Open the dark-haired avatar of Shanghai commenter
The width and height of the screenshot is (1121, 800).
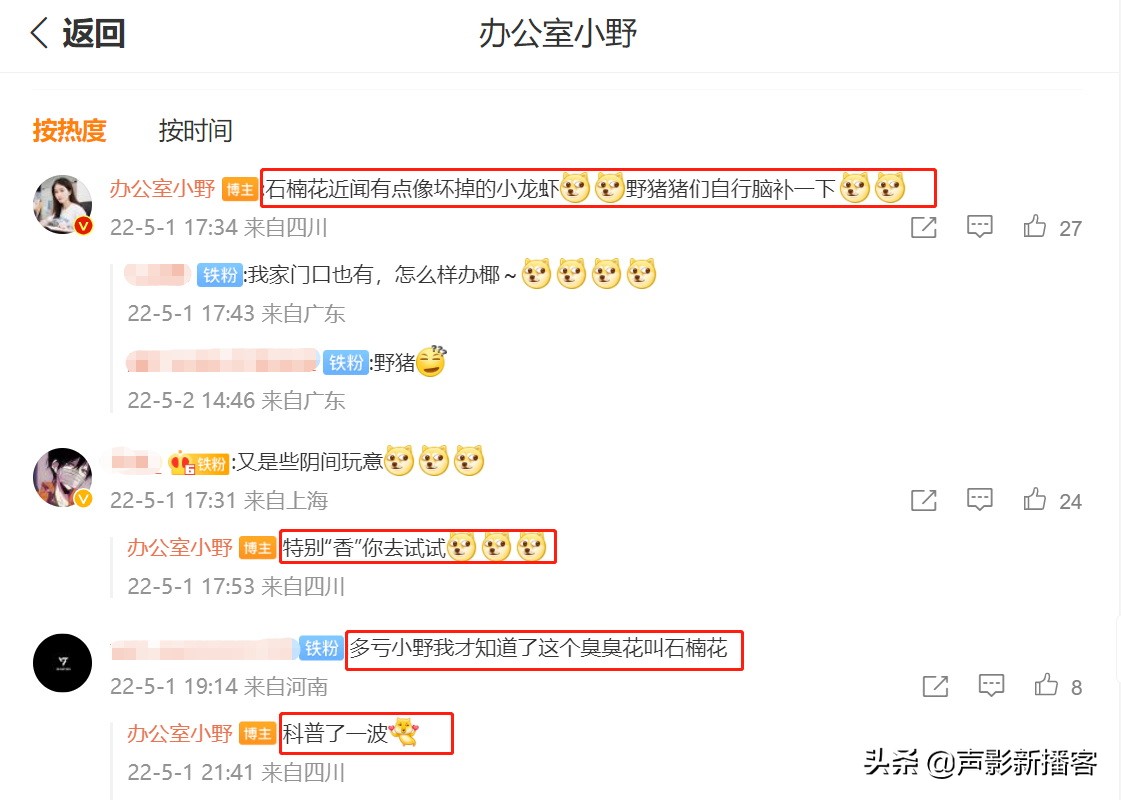point(63,478)
